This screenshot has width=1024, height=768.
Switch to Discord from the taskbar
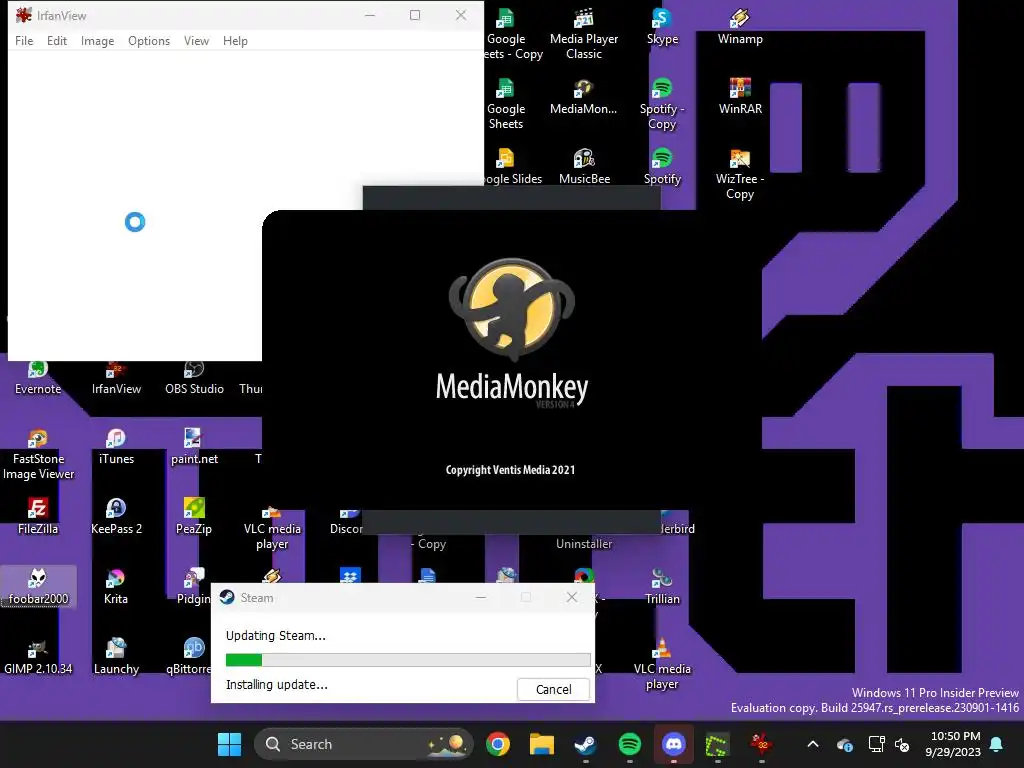(673, 744)
